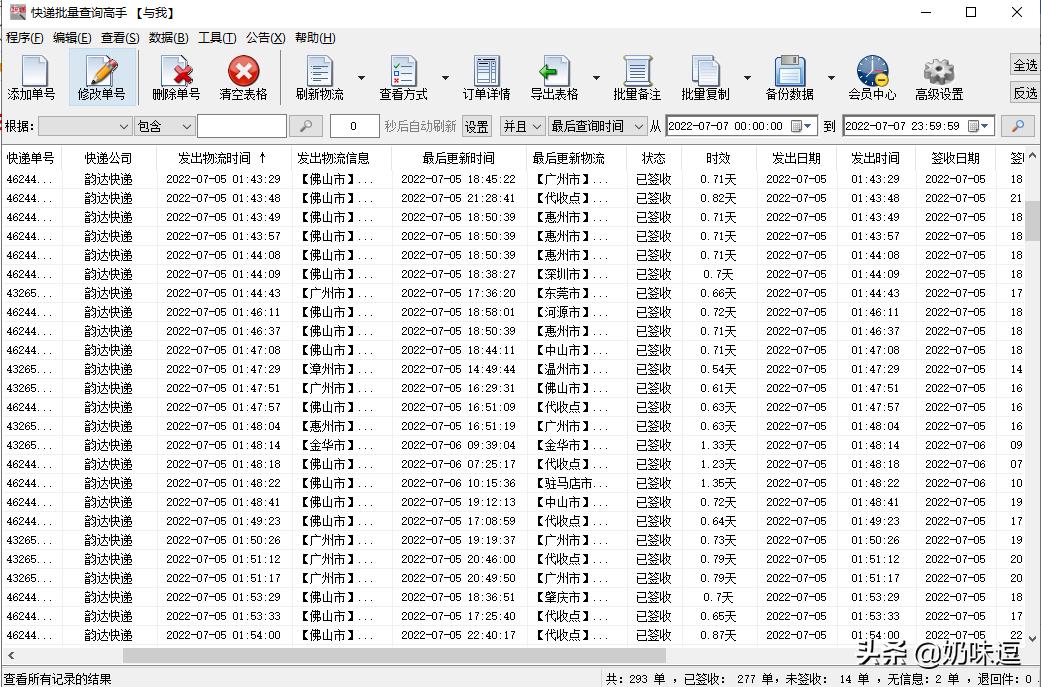Click the 全选 (Select All) button
The height and width of the screenshot is (687, 1041).
[1025, 63]
